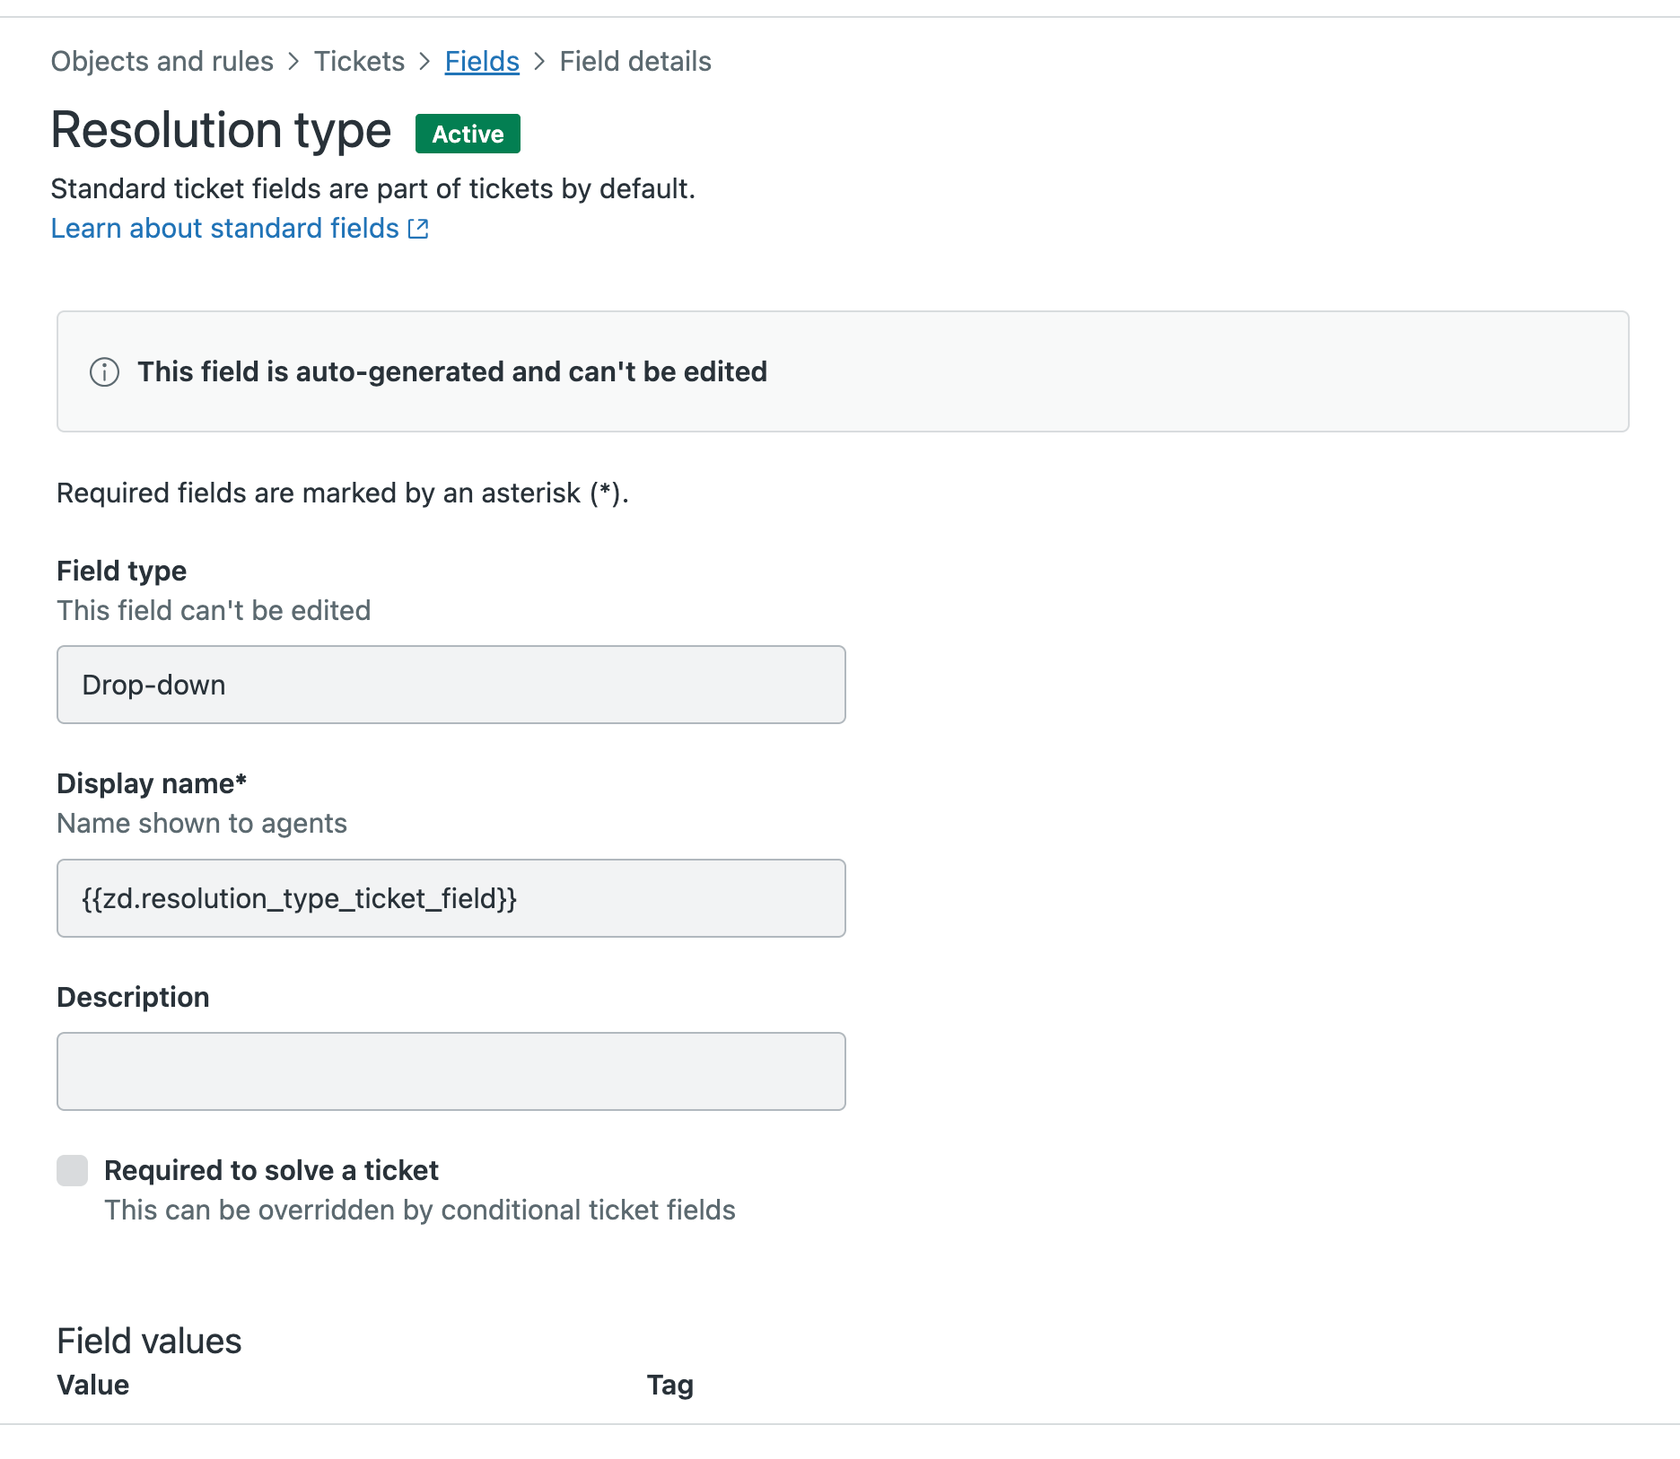The width and height of the screenshot is (1680, 1459).
Task: Click the info icon in the auto-generated banner
Action: 103,372
